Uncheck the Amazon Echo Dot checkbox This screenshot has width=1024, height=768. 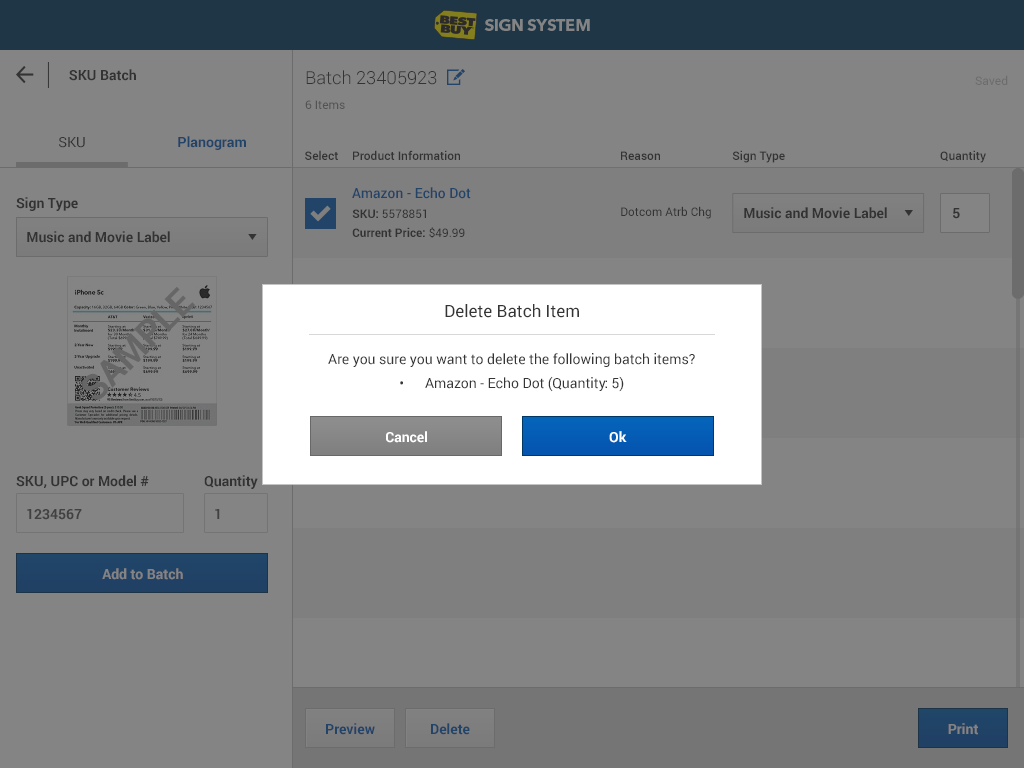[320, 214]
